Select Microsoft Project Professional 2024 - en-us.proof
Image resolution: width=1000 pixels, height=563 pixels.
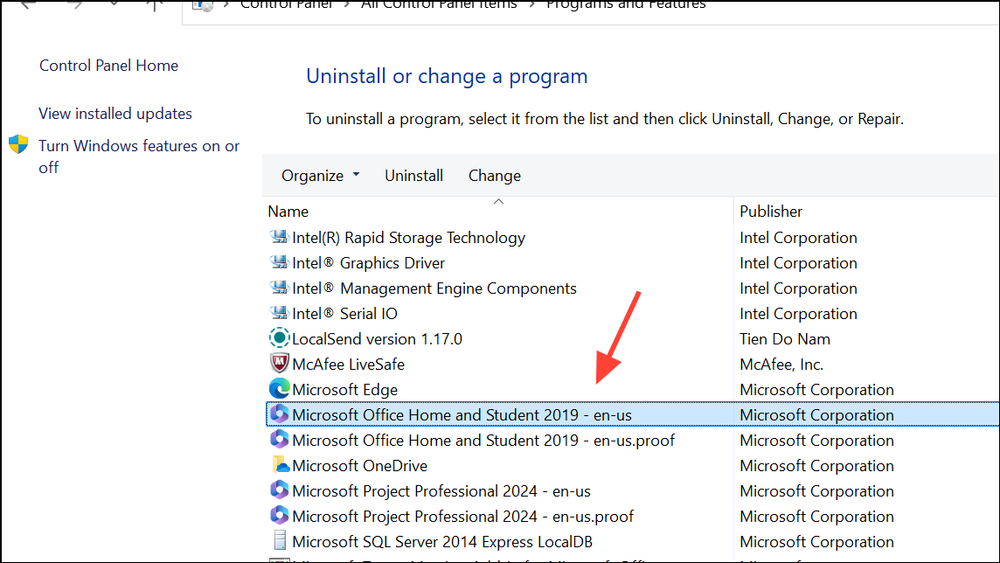coord(462,516)
